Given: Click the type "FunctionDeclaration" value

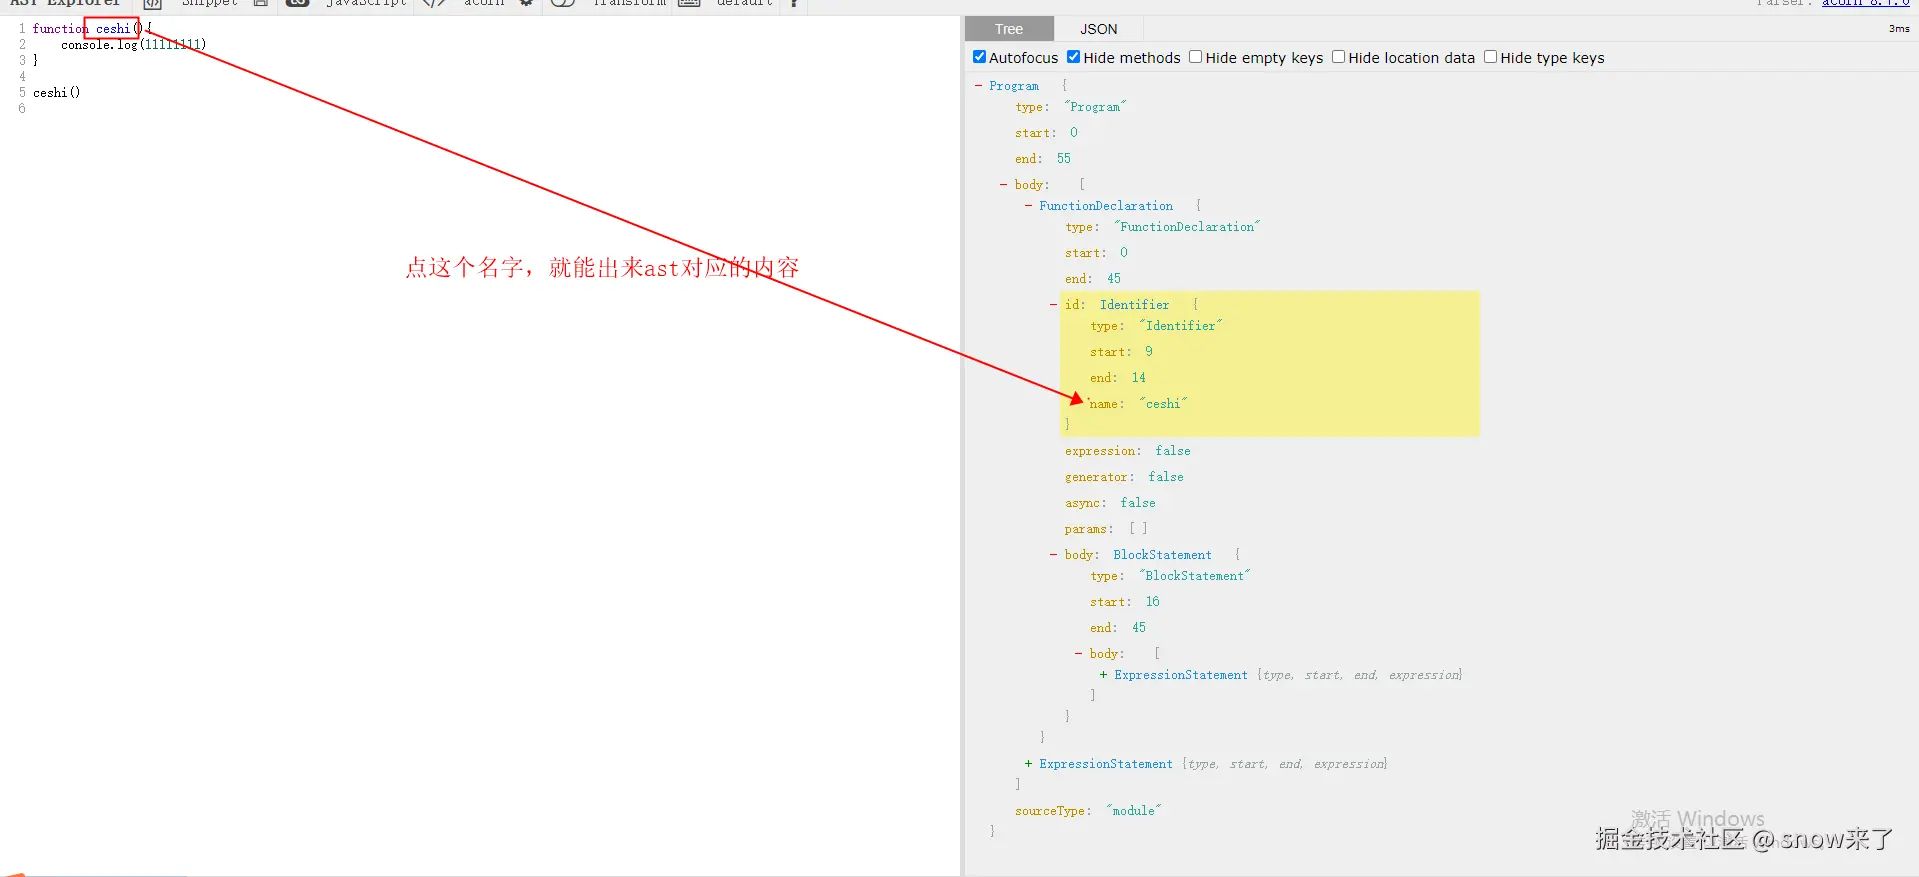Looking at the screenshot, I should 1187,227.
